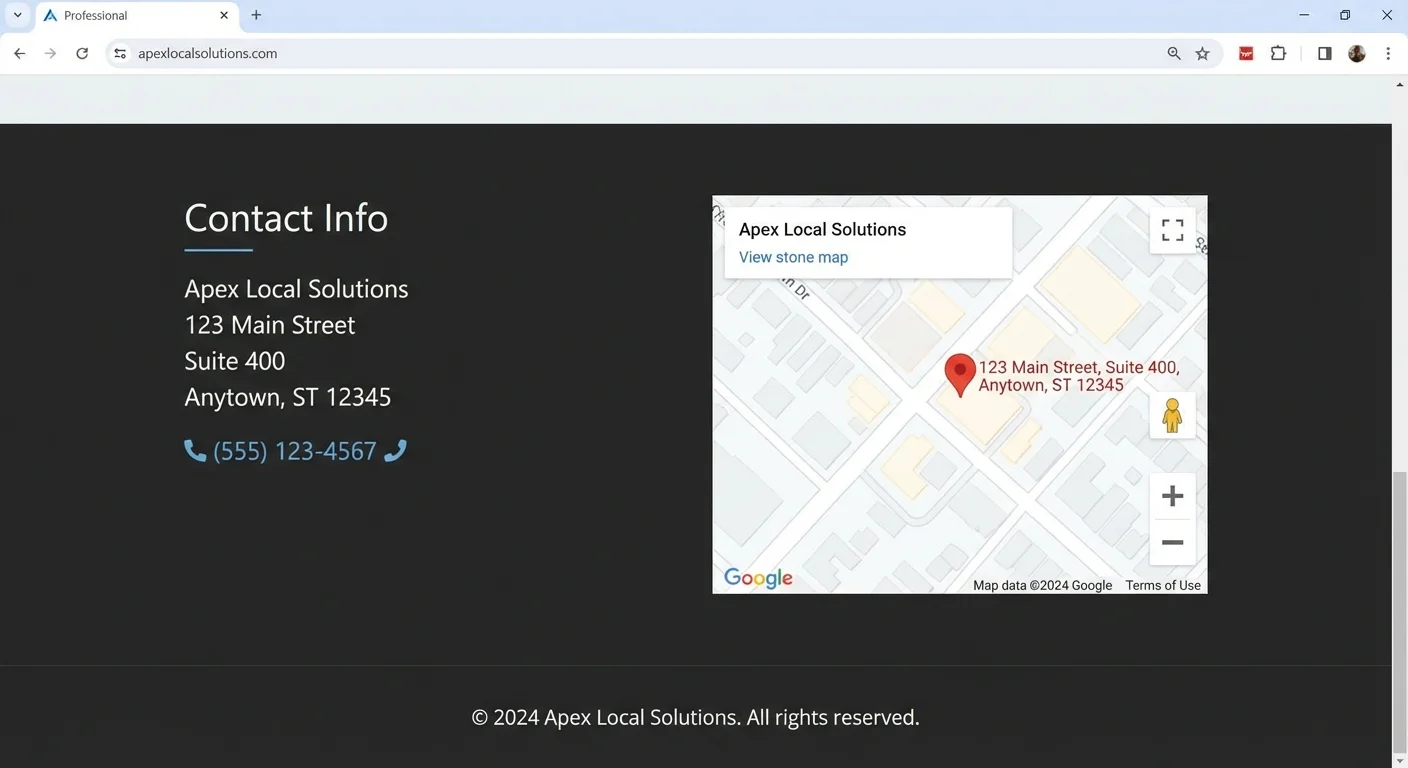Click the Map data ©2024 Google text
1408x768 pixels.
[1043, 586]
